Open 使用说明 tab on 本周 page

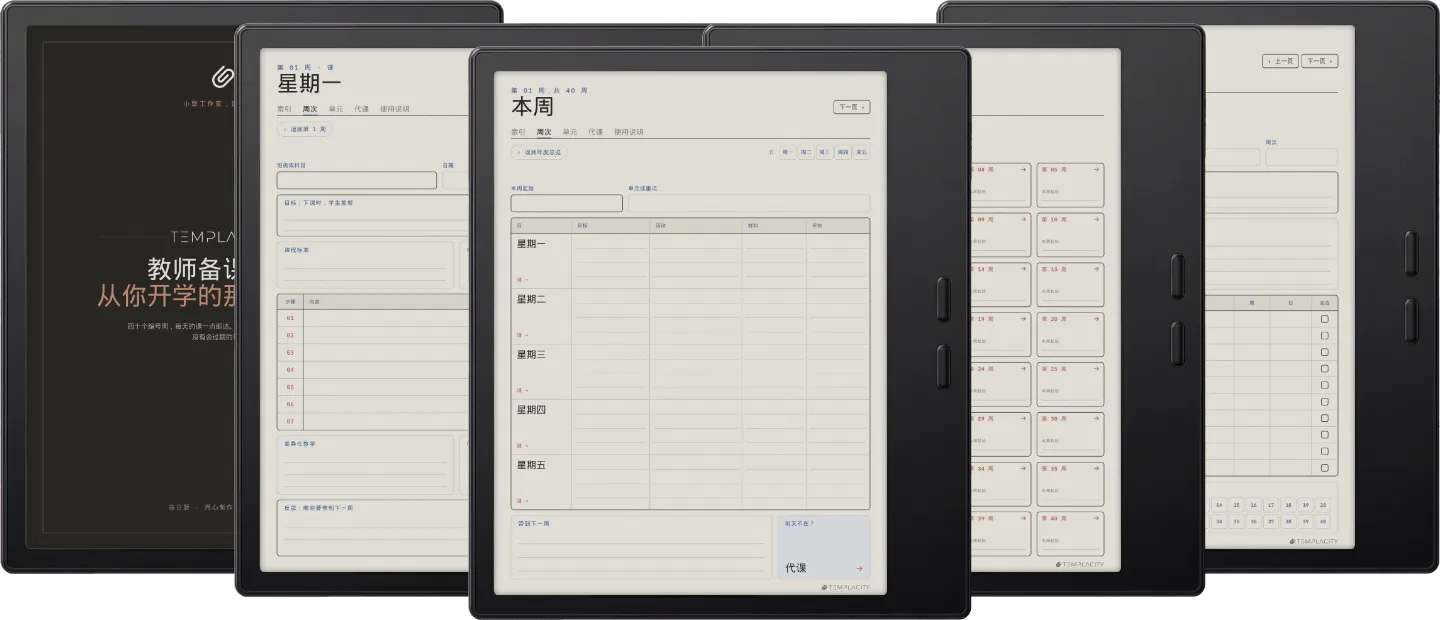tap(629, 132)
